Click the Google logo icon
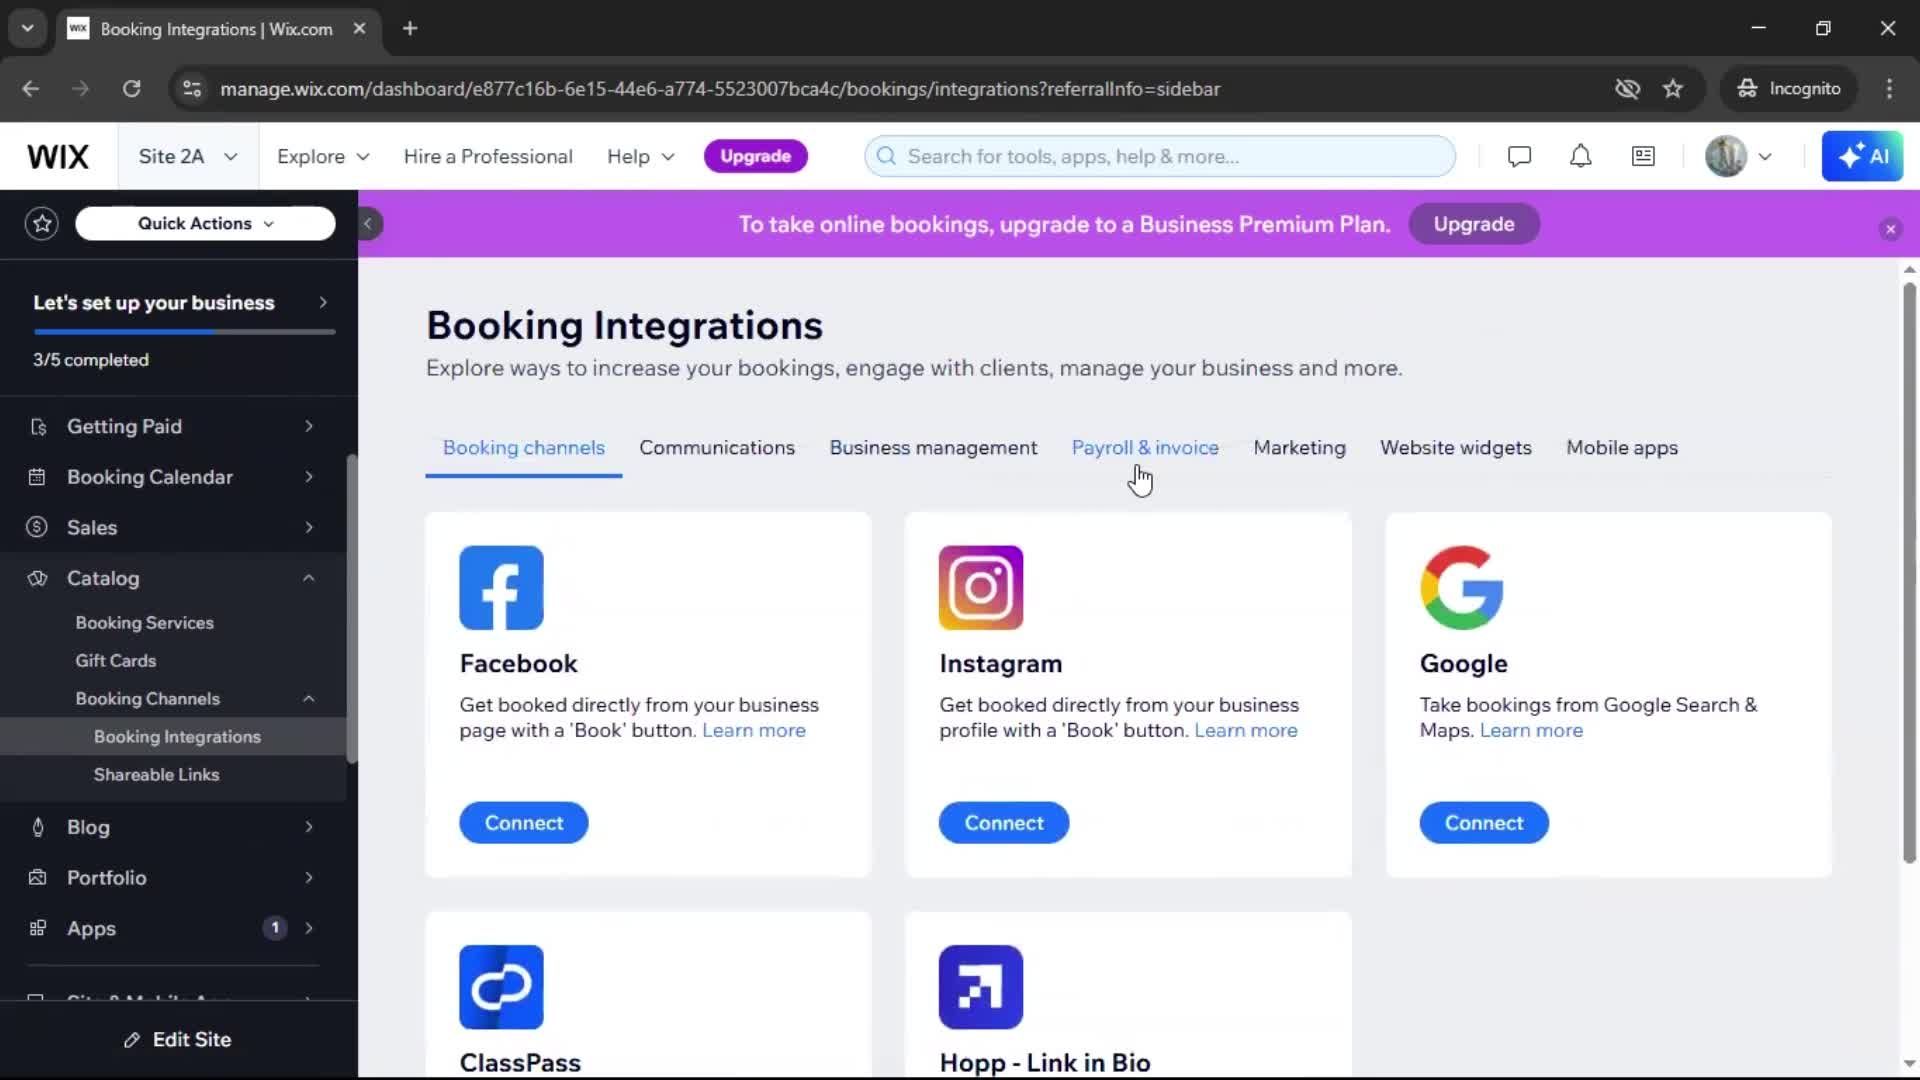 tap(1462, 588)
